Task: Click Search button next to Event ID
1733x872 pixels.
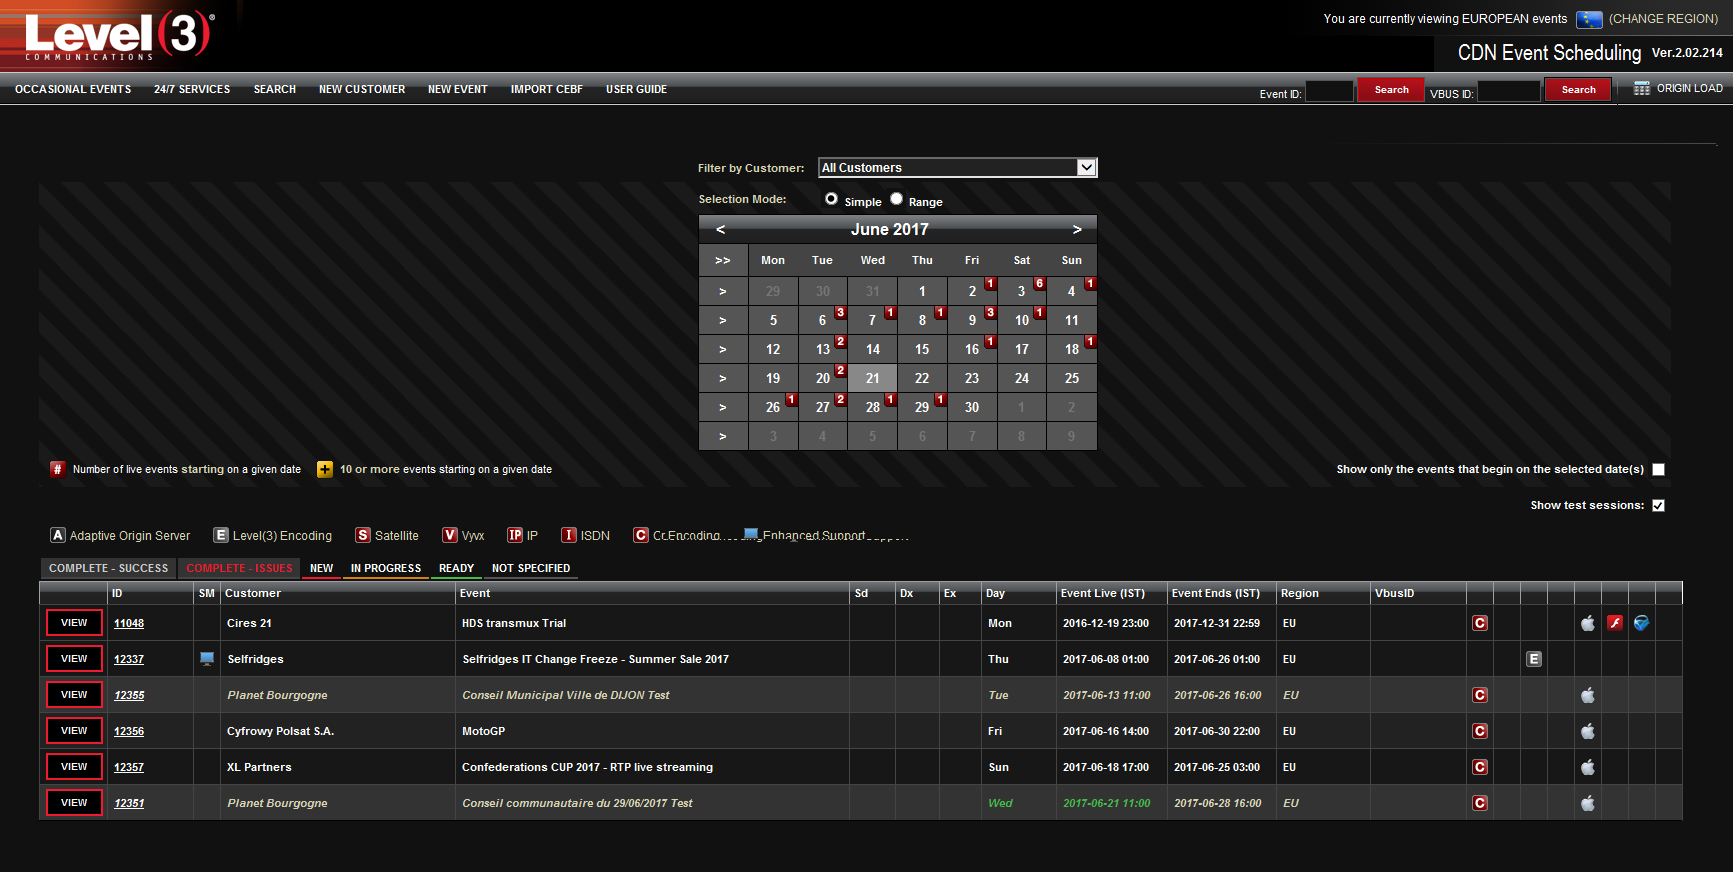Action: click(1391, 90)
